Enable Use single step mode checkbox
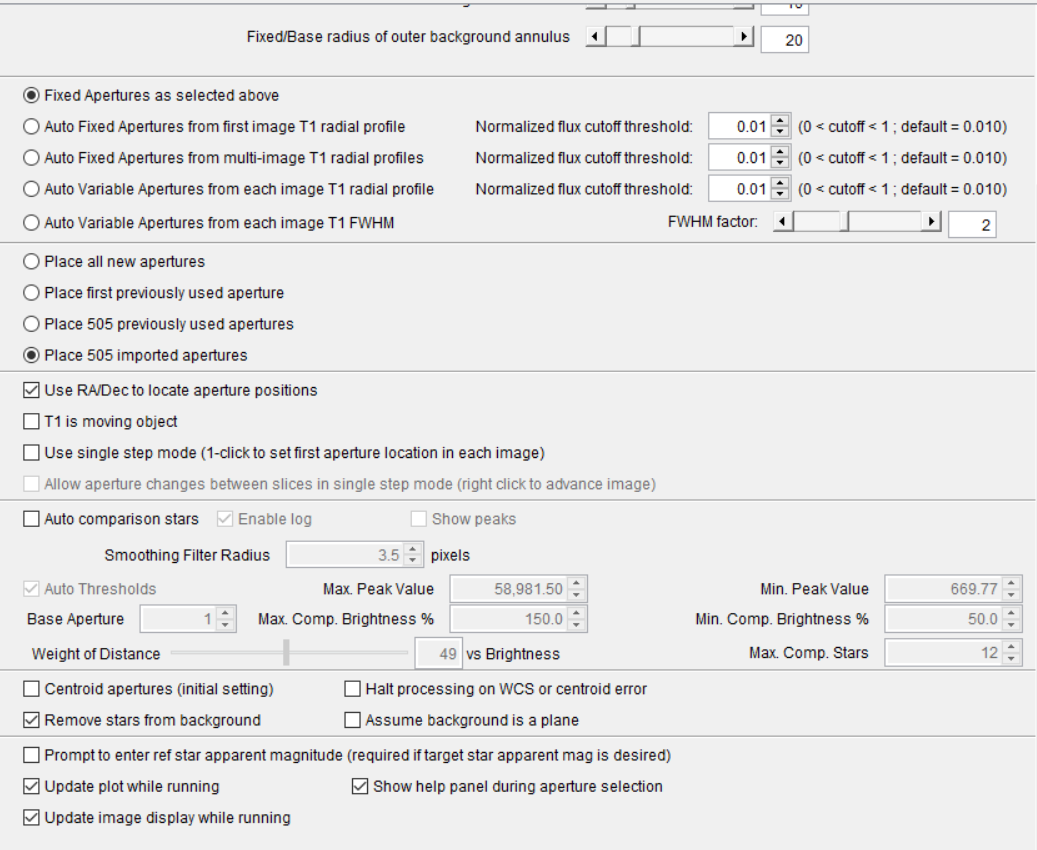The height and width of the screenshot is (850, 1037). [31, 453]
